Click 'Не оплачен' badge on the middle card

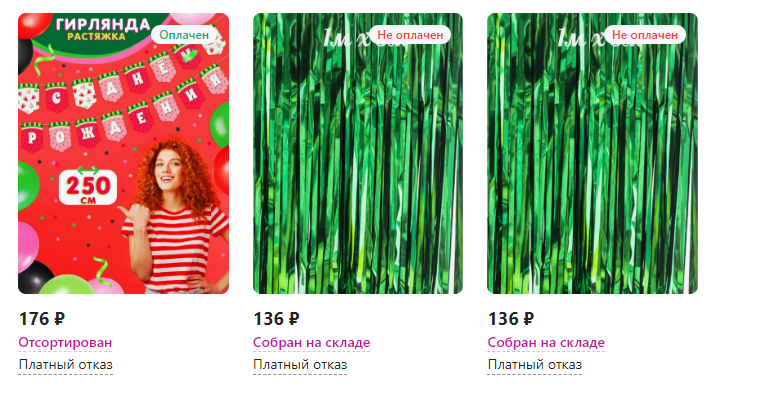coord(410,35)
